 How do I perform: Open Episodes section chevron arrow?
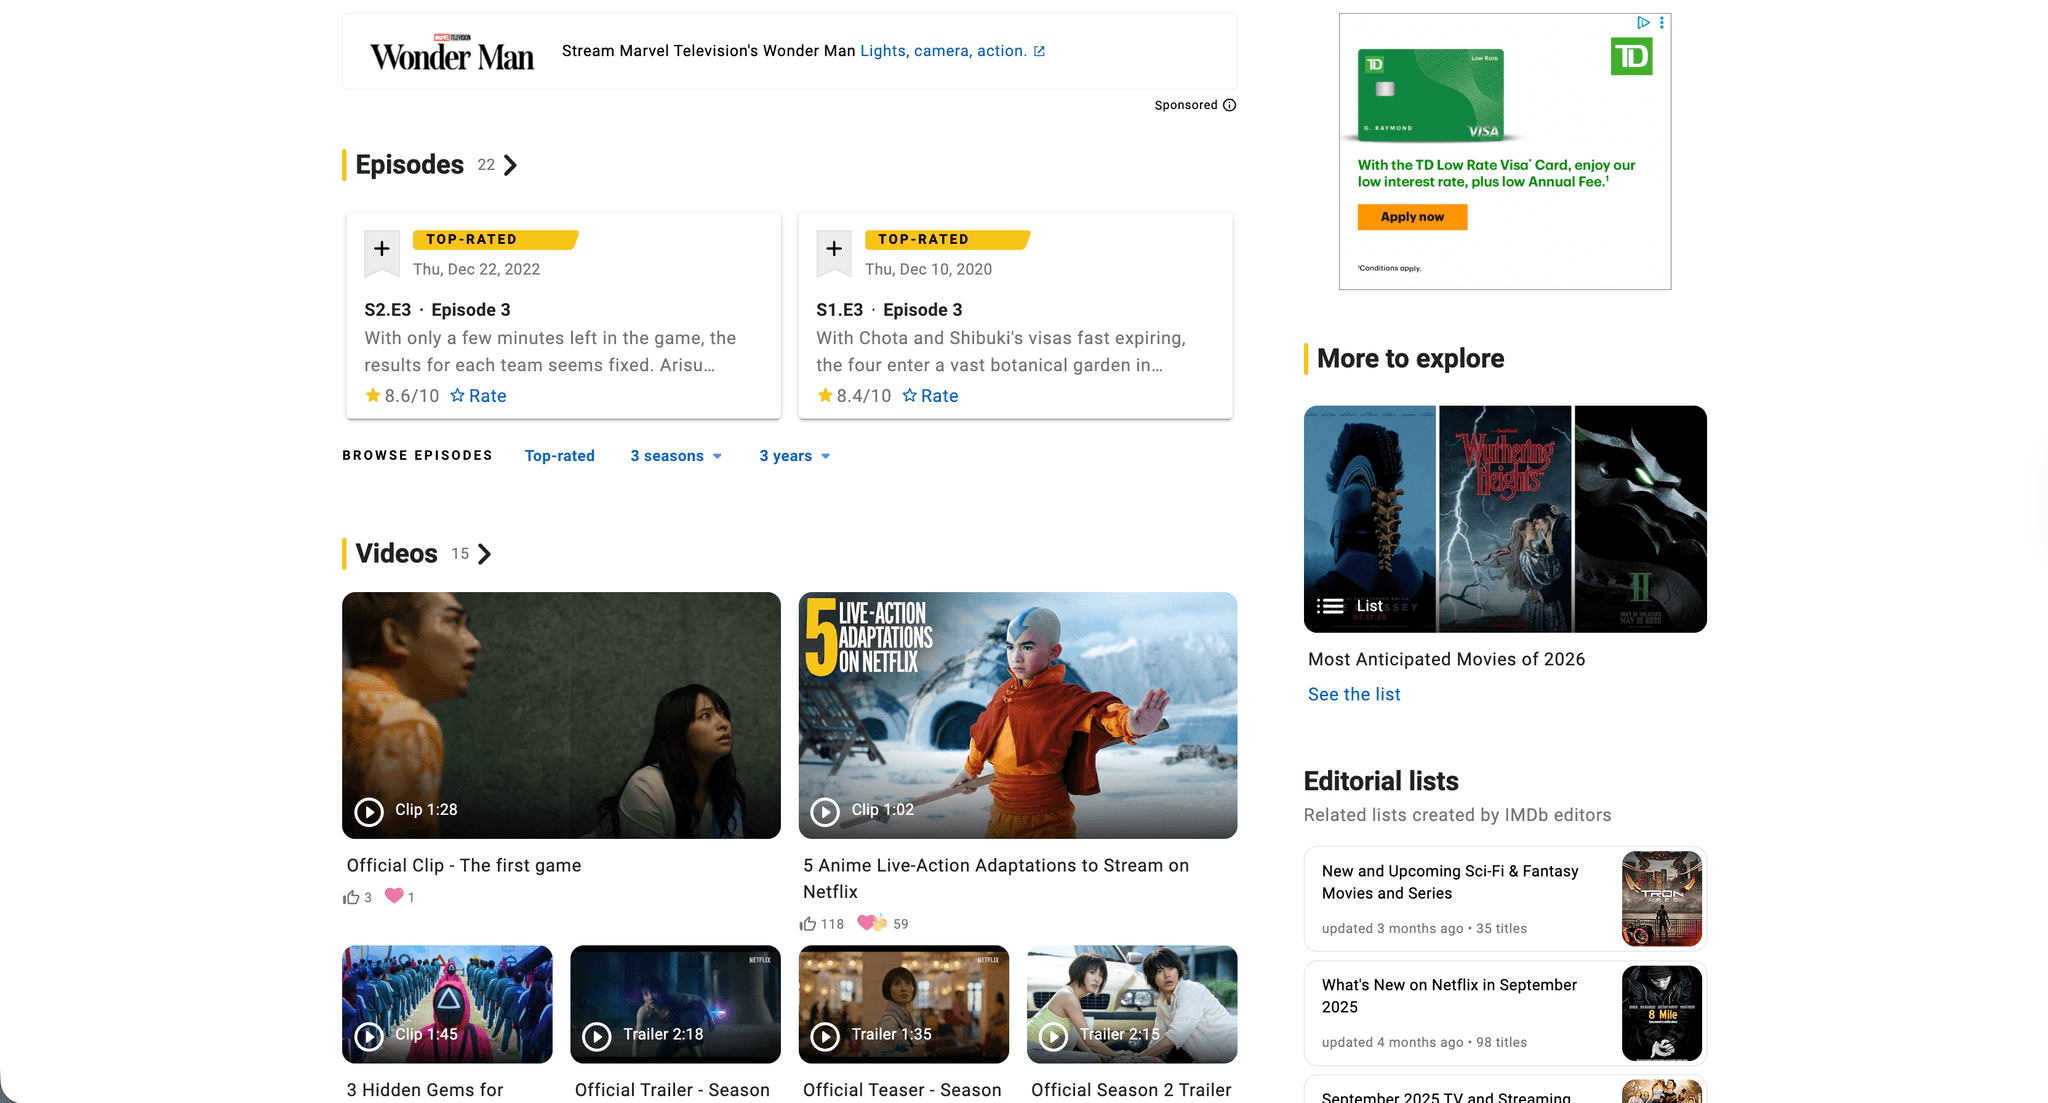click(511, 166)
